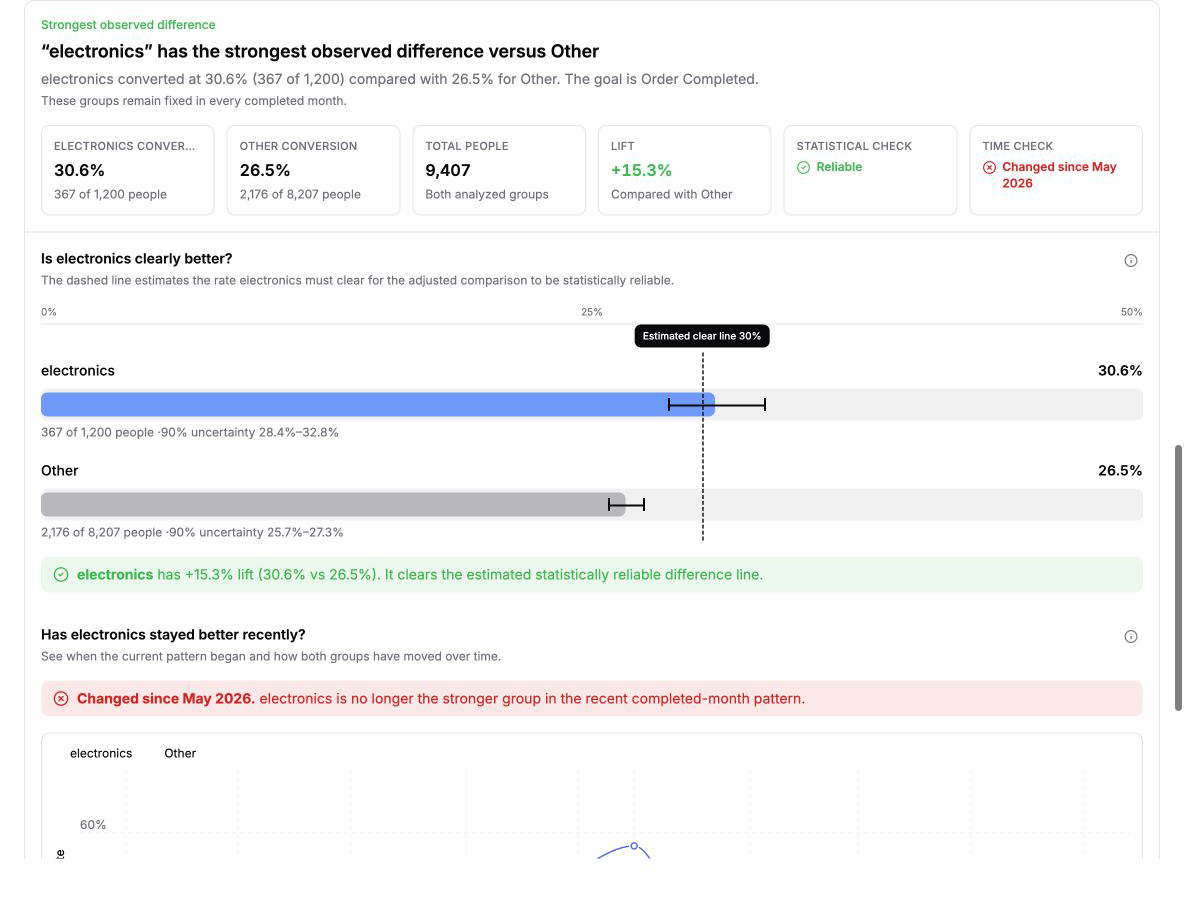Viewport: 1184px width, 900px height.
Task: Click the "50%" scale label above the bars
Action: [x=1131, y=312]
